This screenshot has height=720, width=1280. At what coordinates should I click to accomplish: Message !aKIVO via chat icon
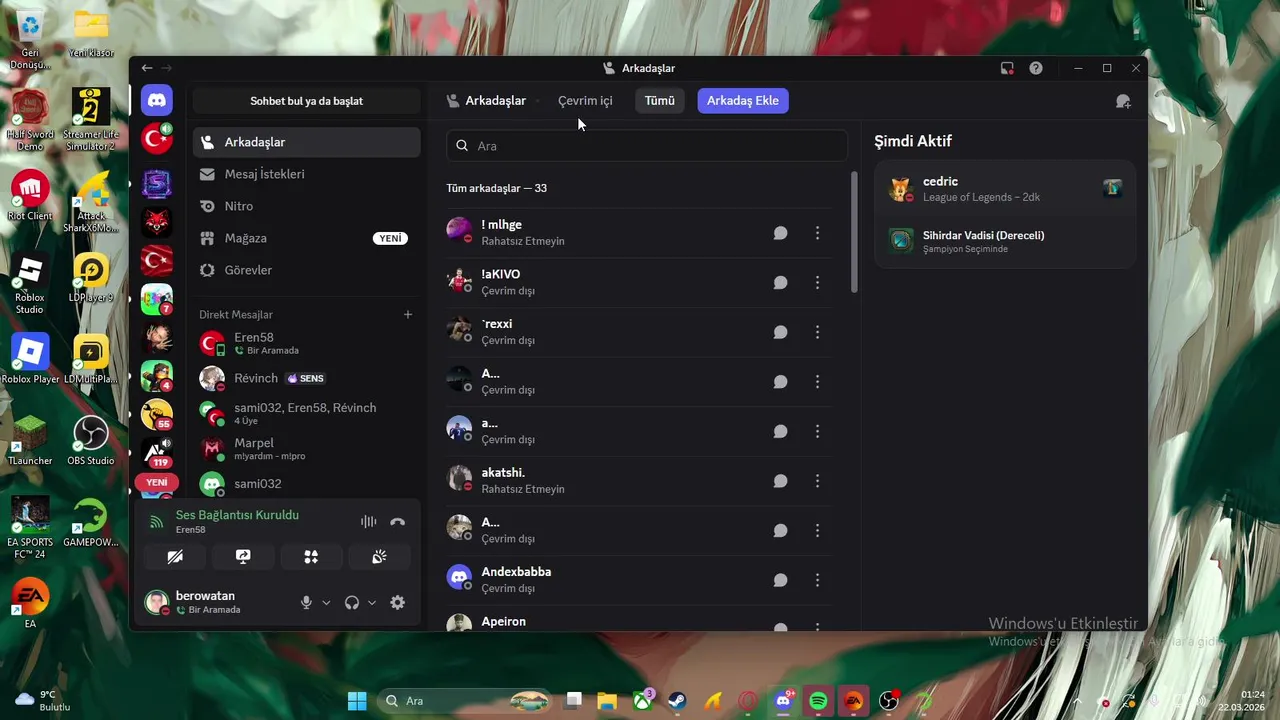click(781, 283)
